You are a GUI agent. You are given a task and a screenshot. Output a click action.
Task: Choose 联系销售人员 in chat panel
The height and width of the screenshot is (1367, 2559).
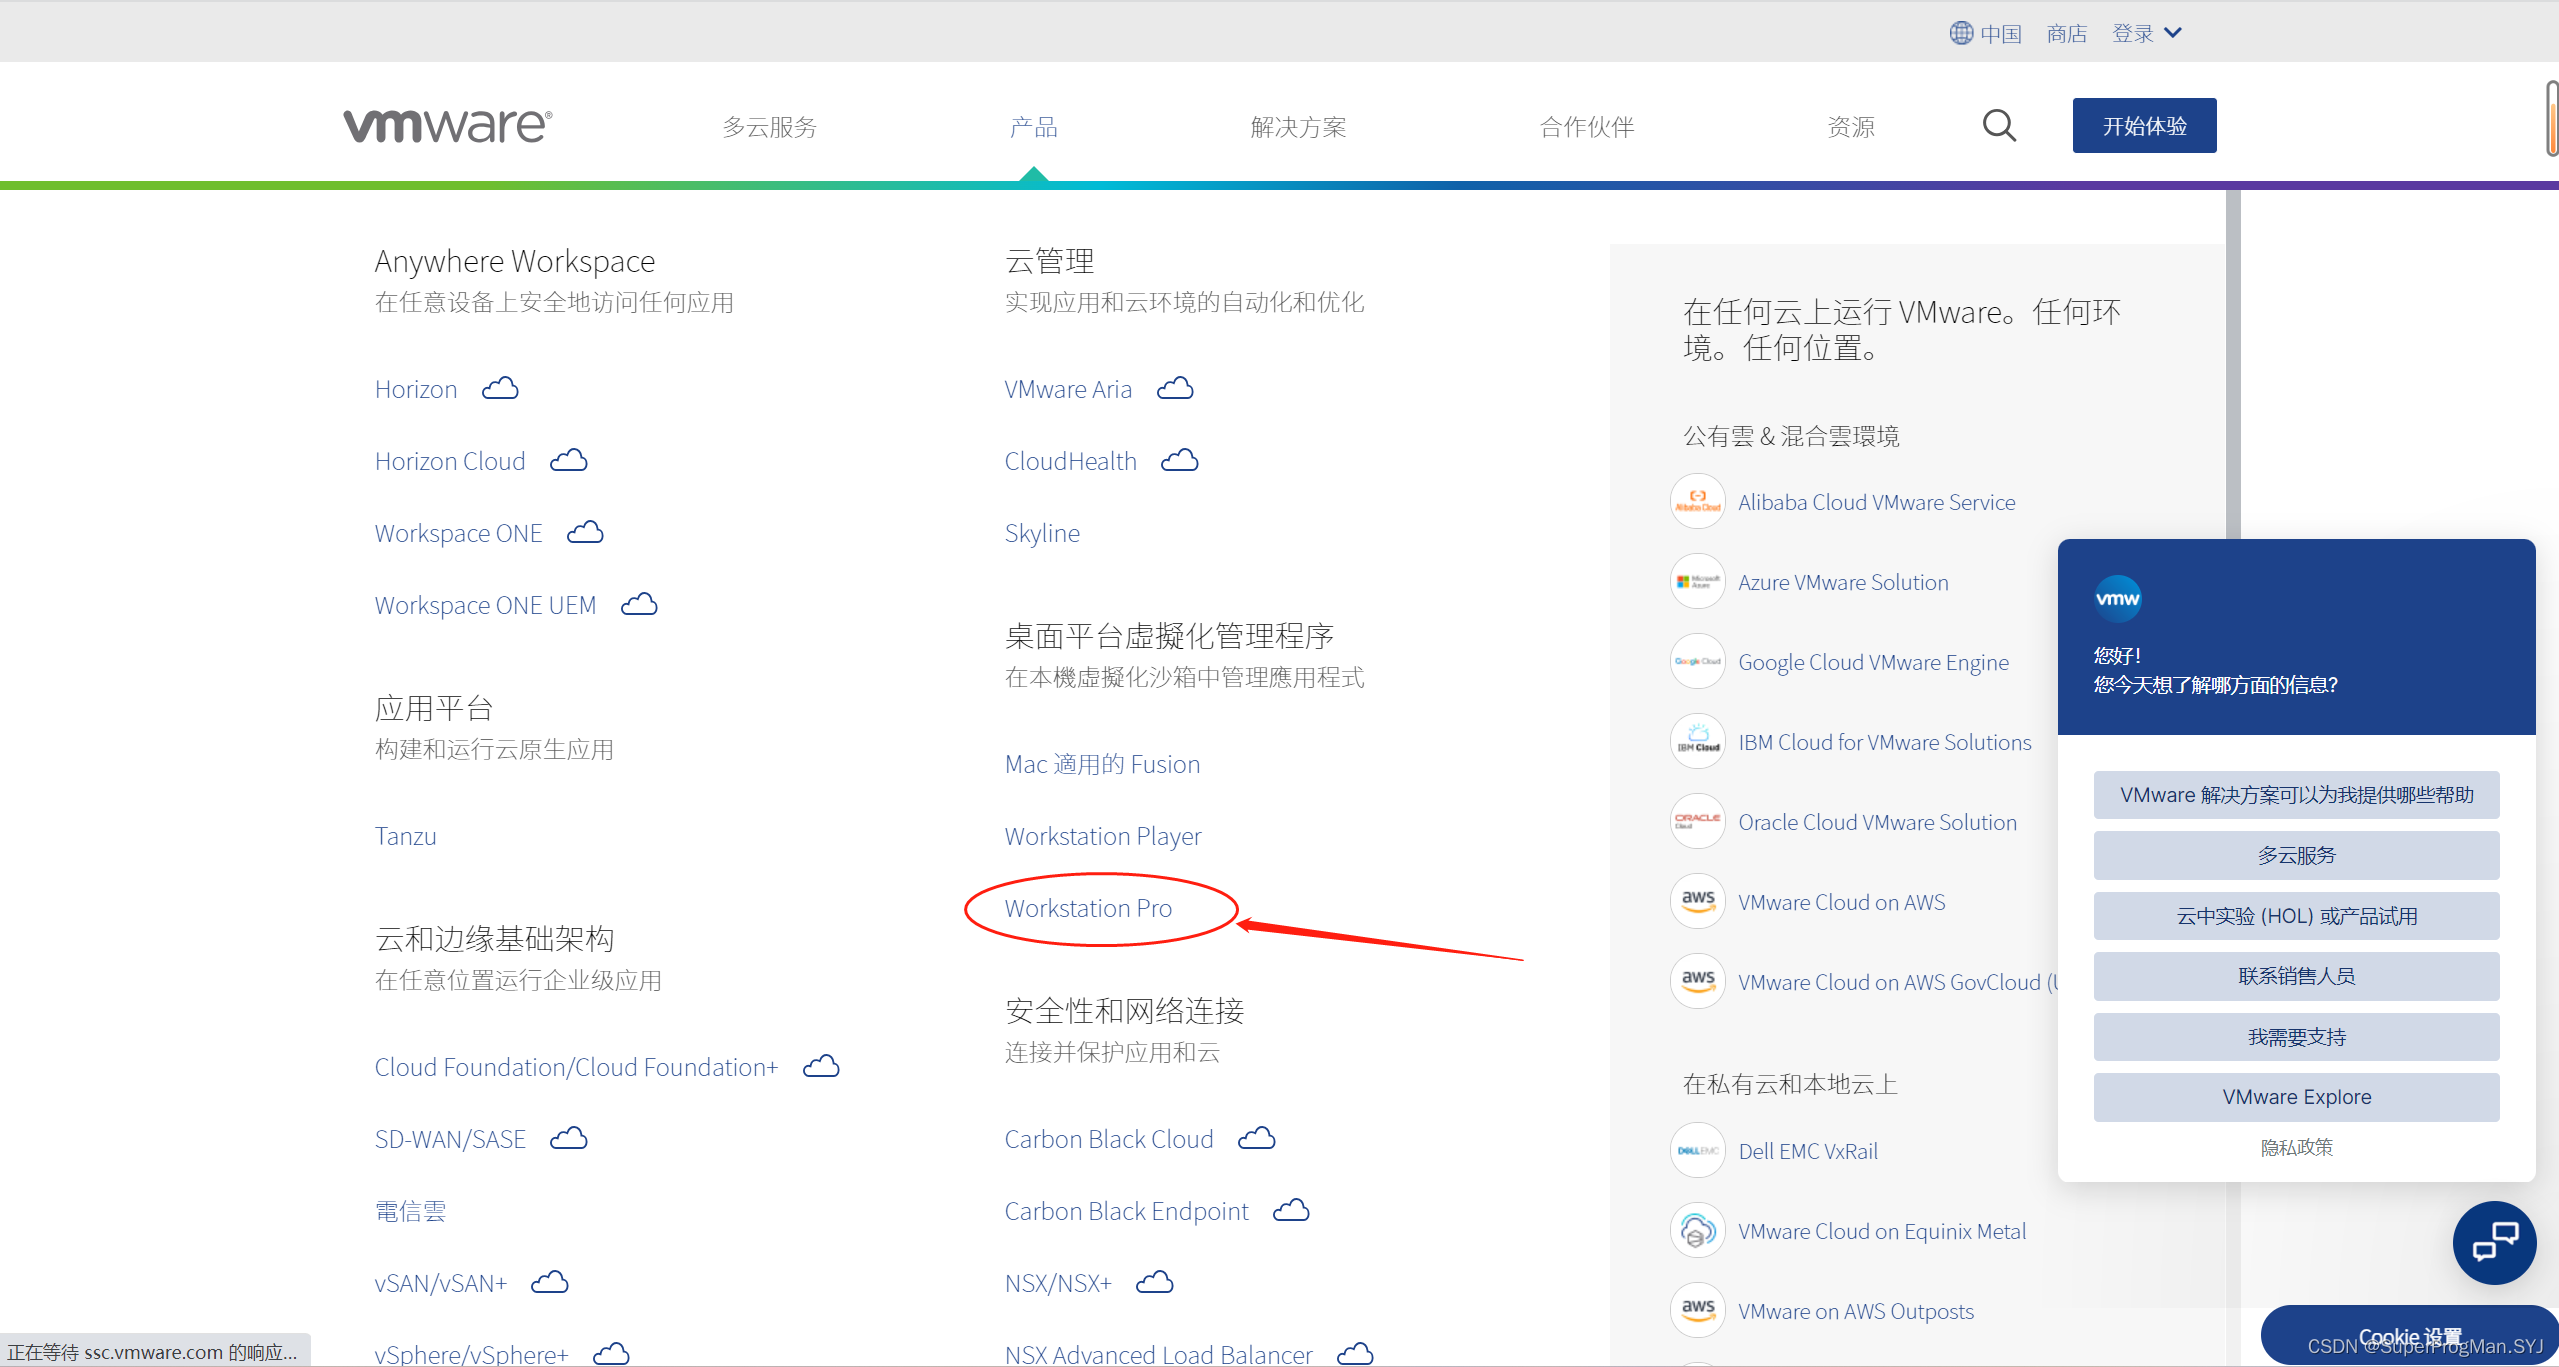coord(2296,976)
